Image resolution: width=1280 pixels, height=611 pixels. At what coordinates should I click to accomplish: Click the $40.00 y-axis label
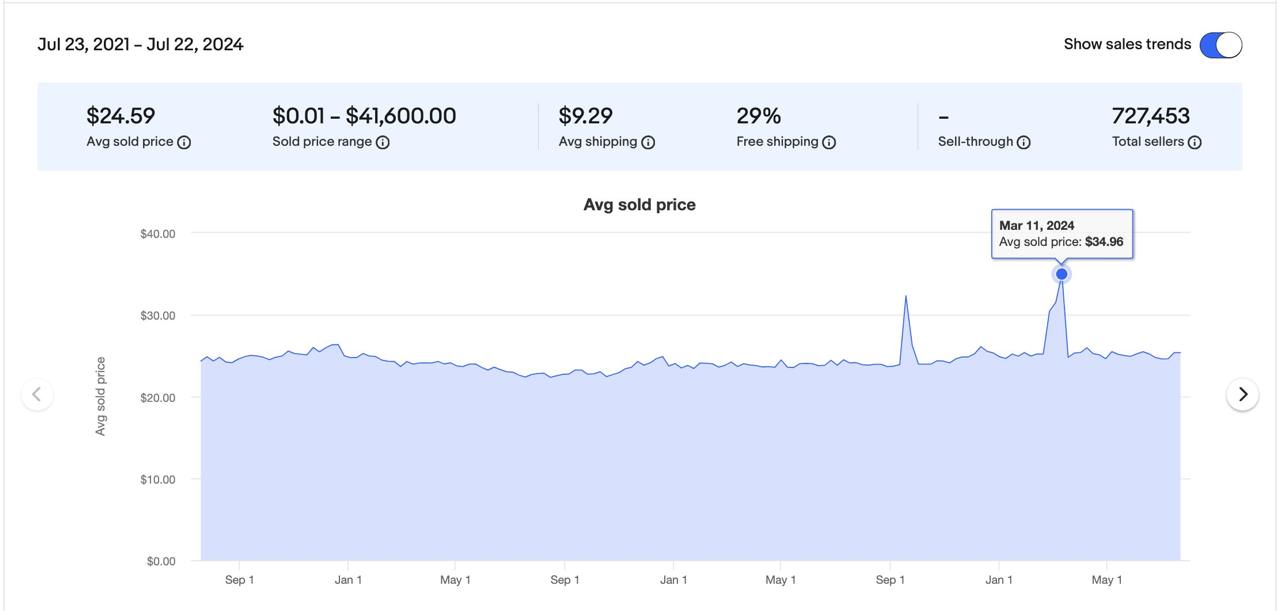[158, 234]
